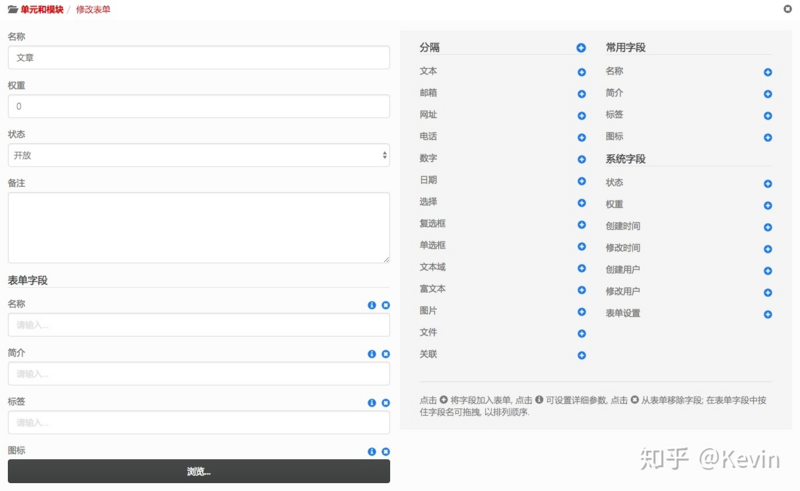Add system field 修改用户
The image size is (800, 491).
tap(768, 292)
